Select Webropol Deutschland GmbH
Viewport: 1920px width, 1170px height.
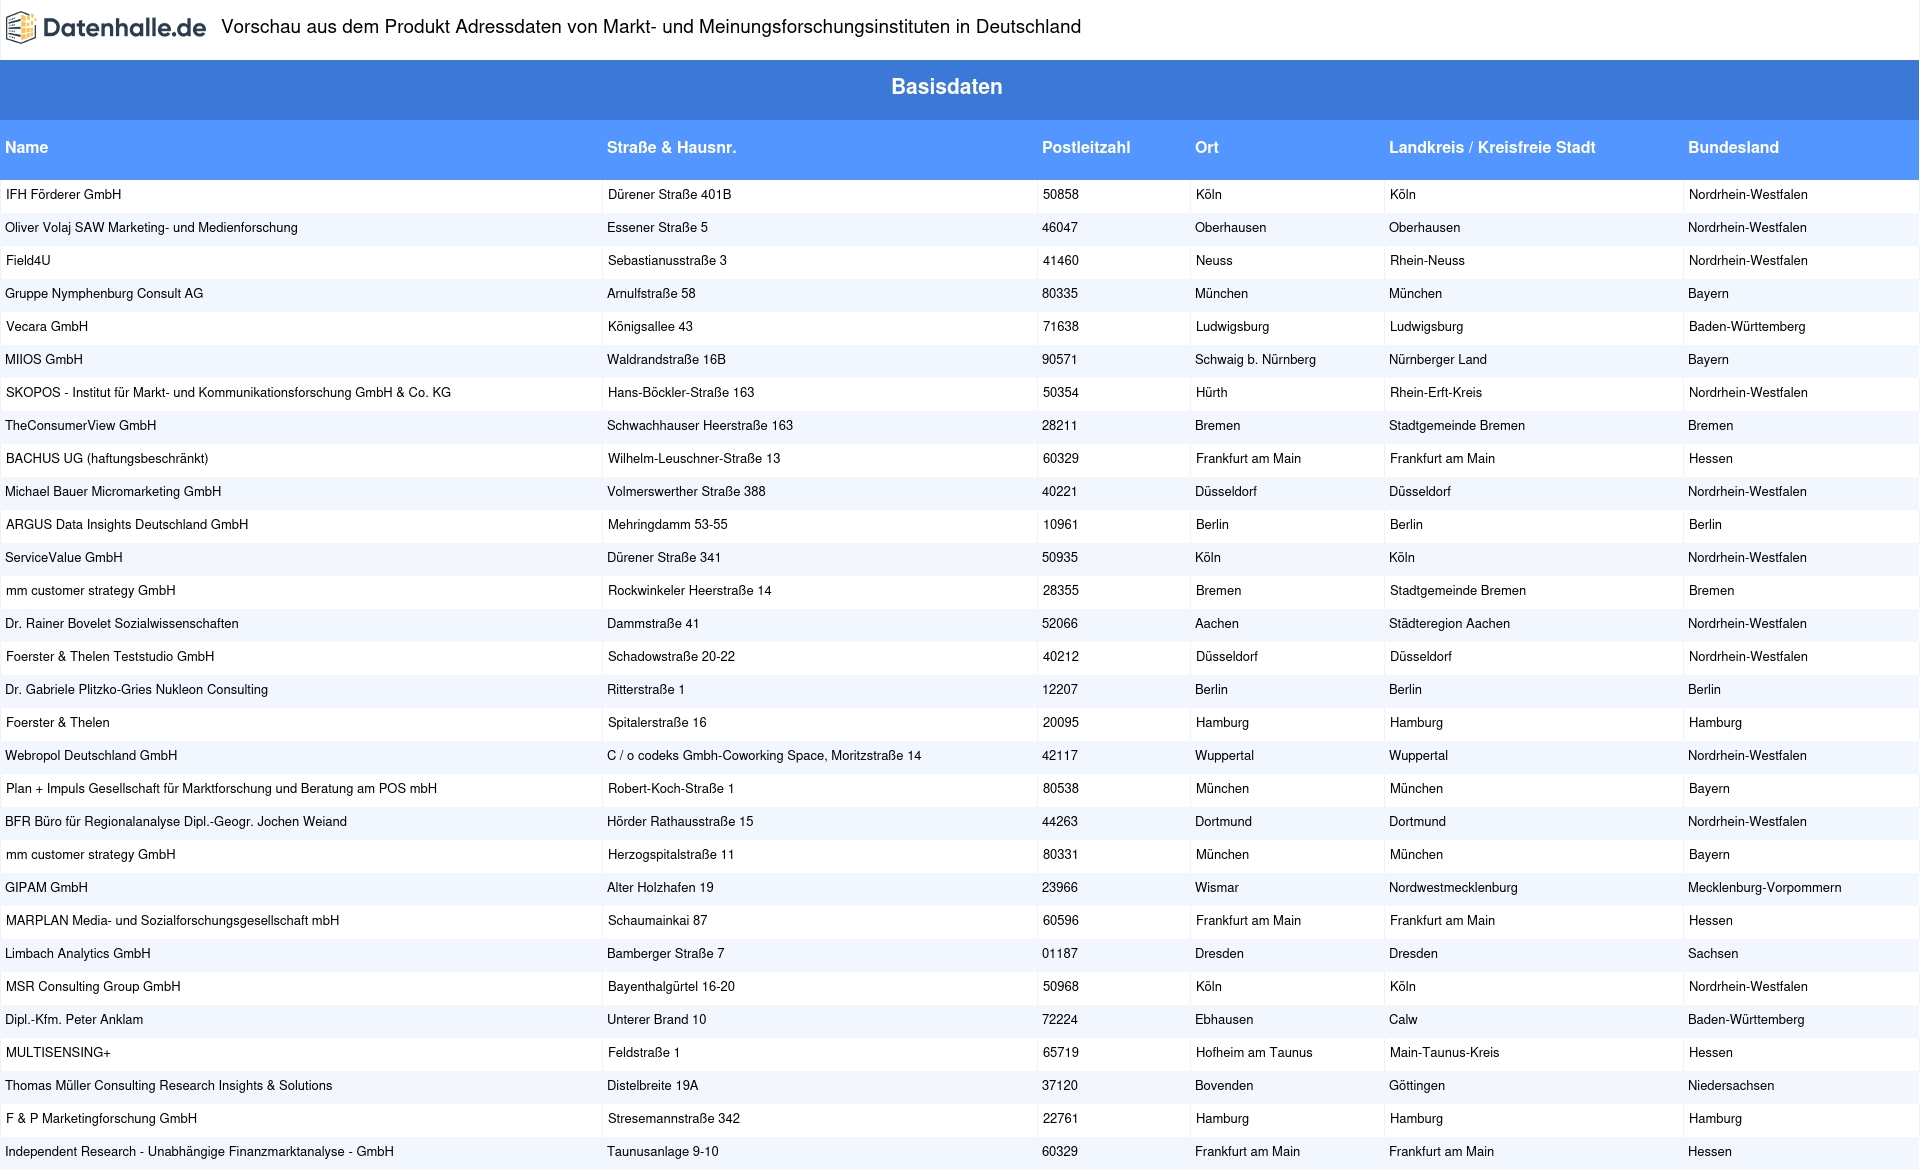91,756
